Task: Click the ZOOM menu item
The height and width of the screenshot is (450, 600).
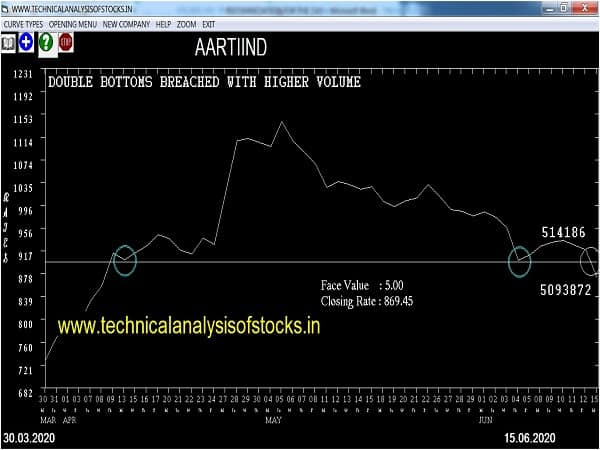Action: coord(187,23)
